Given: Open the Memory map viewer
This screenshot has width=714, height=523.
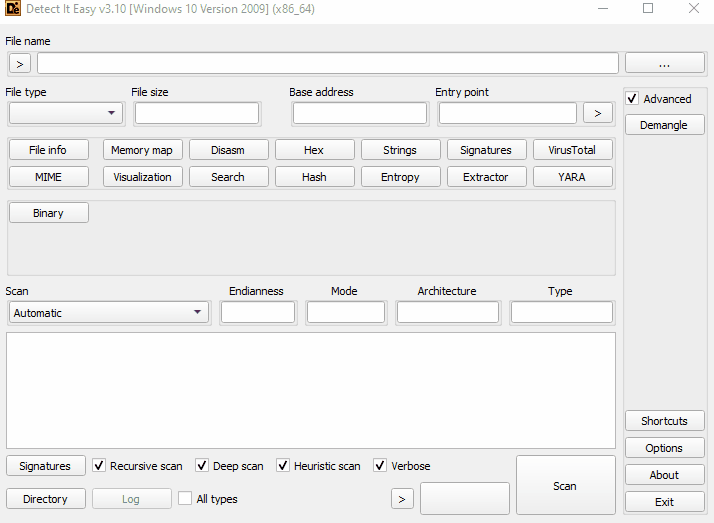Looking at the screenshot, I should 142,150.
